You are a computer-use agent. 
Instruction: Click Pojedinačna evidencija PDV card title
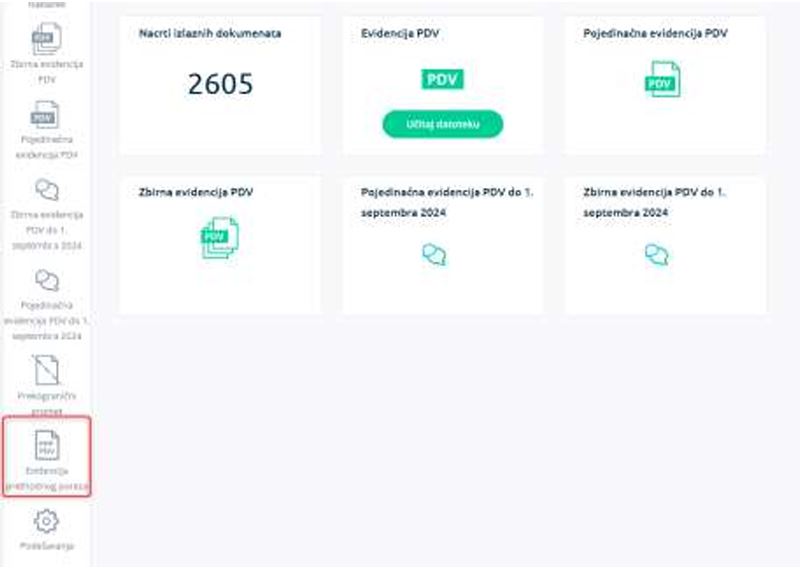pyautogui.click(x=655, y=34)
